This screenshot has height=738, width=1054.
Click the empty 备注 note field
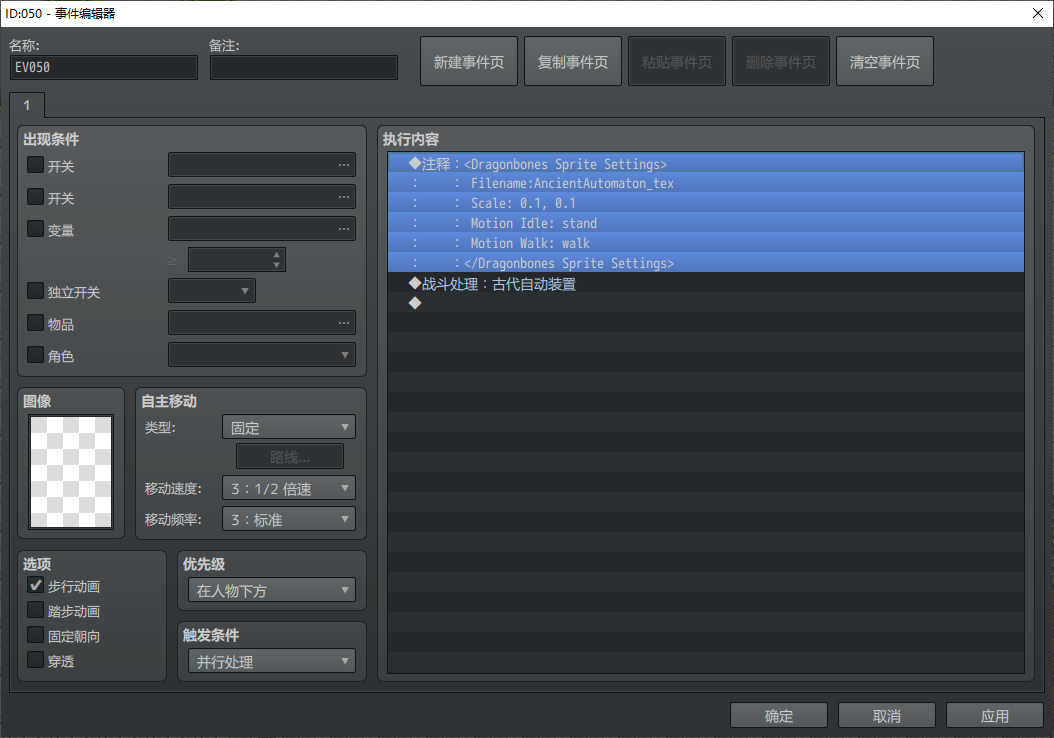tap(304, 67)
